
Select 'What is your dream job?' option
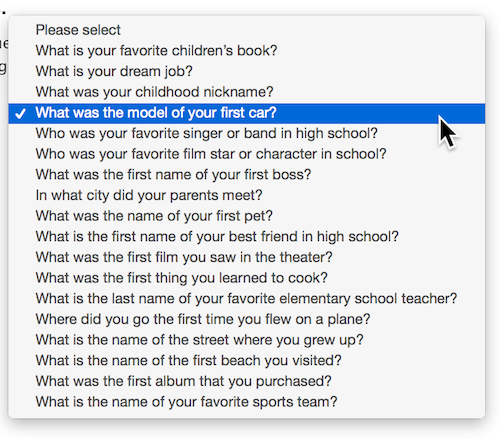point(247,71)
